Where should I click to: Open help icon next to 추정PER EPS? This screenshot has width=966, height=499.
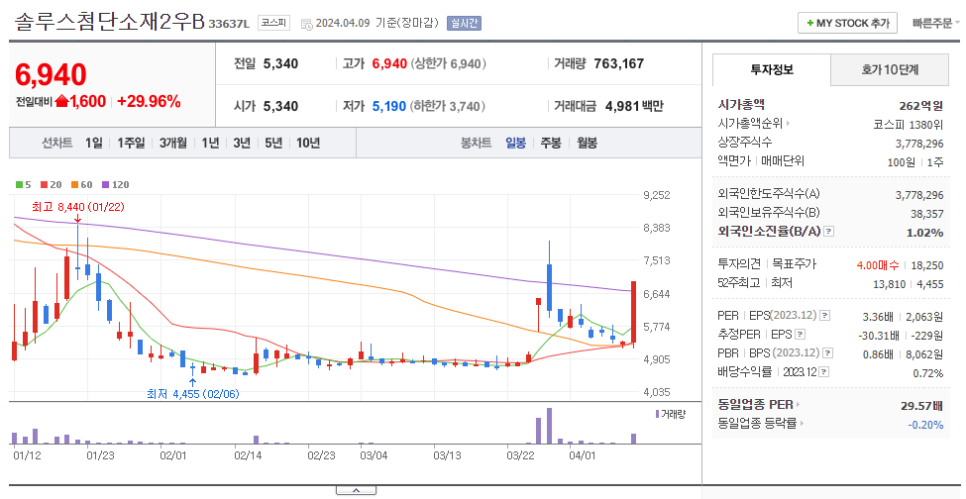point(800,335)
